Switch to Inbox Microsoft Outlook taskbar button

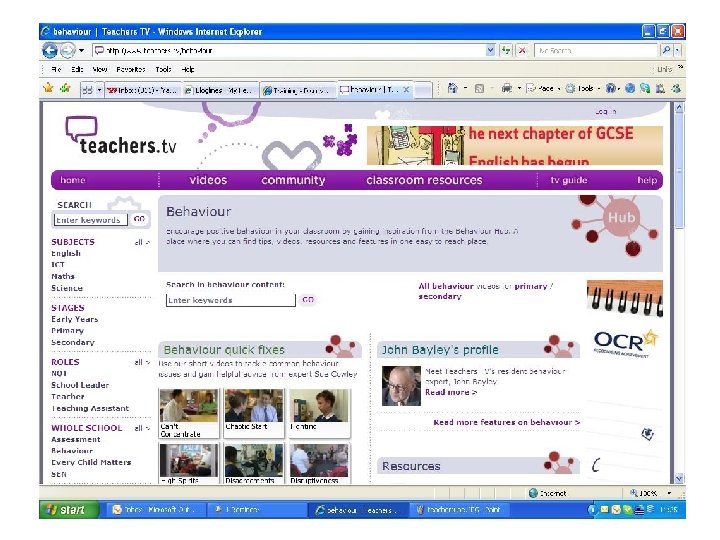click(155, 510)
